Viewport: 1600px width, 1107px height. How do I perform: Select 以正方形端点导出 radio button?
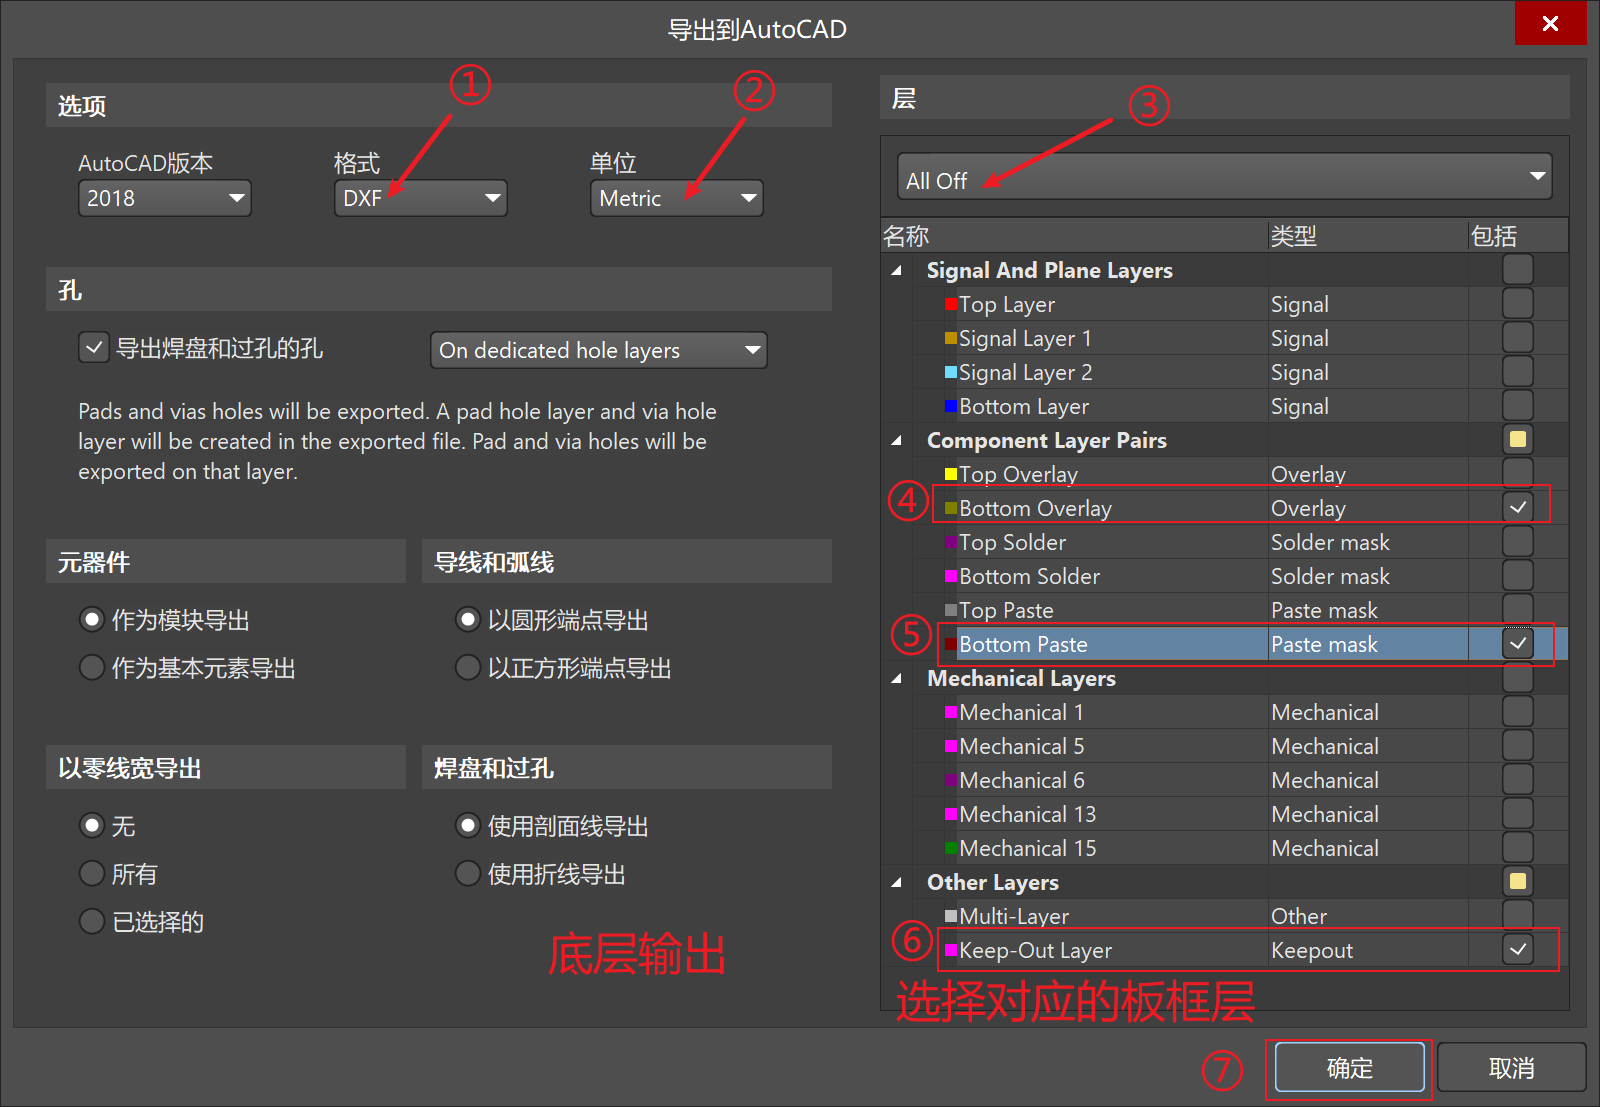tap(467, 668)
